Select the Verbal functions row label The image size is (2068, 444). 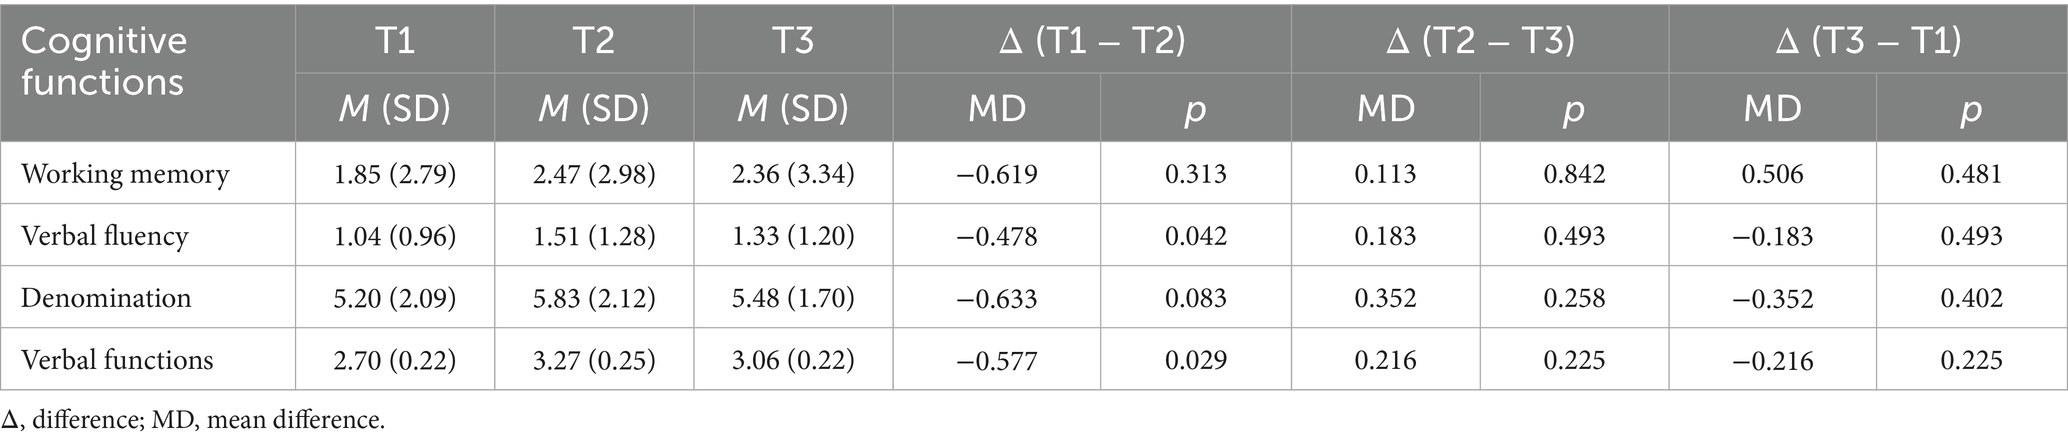(x=117, y=360)
